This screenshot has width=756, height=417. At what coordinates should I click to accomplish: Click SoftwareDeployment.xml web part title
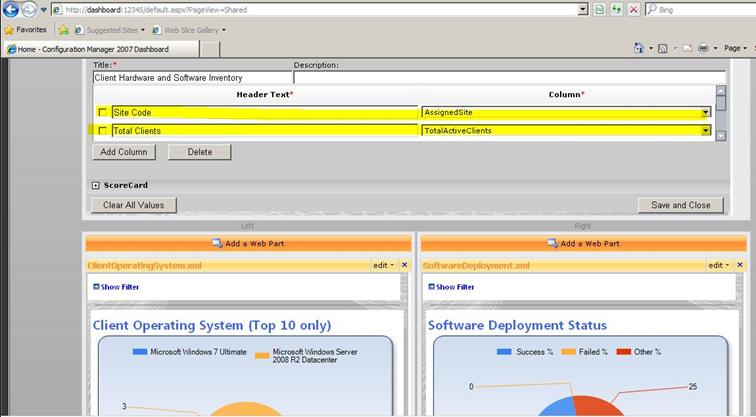[476, 266]
